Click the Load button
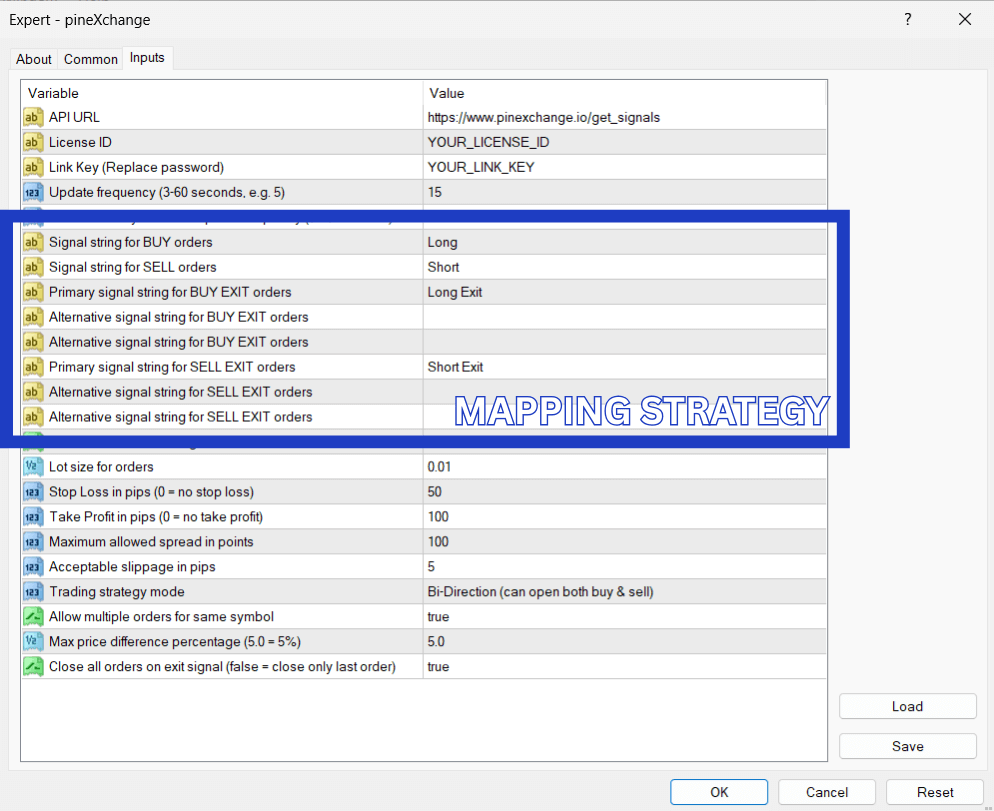994x811 pixels. [x=907, y=706]
